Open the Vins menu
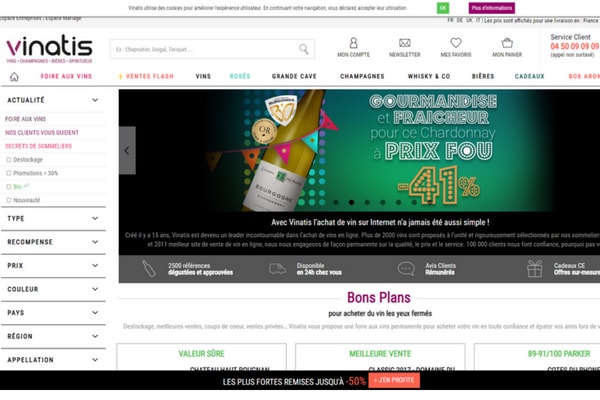Screen dimensions: 600x400 (203, 76)
